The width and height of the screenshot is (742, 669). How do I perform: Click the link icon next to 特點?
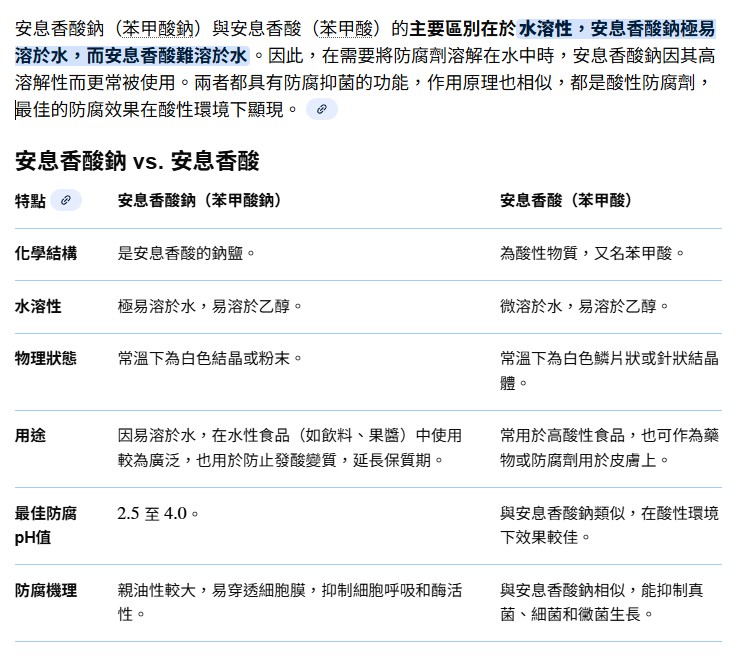[66, 200]
